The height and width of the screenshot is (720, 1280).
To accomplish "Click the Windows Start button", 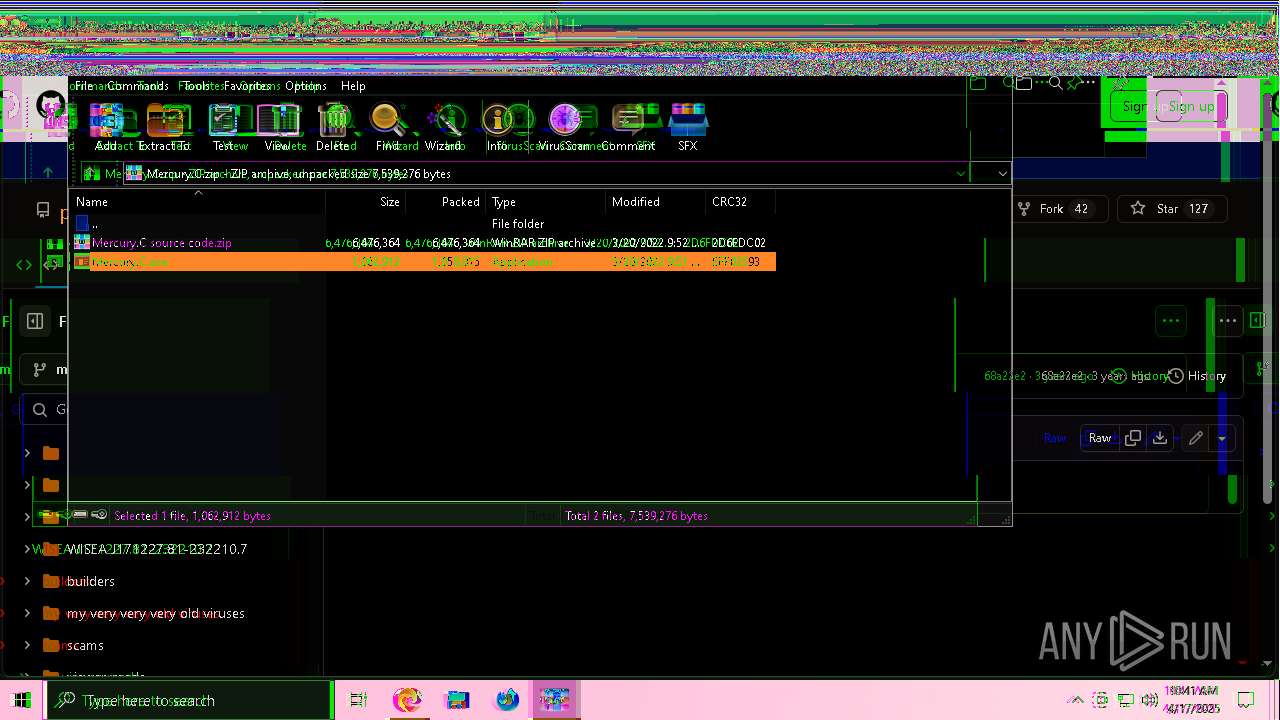I will [x=22, y=700].
